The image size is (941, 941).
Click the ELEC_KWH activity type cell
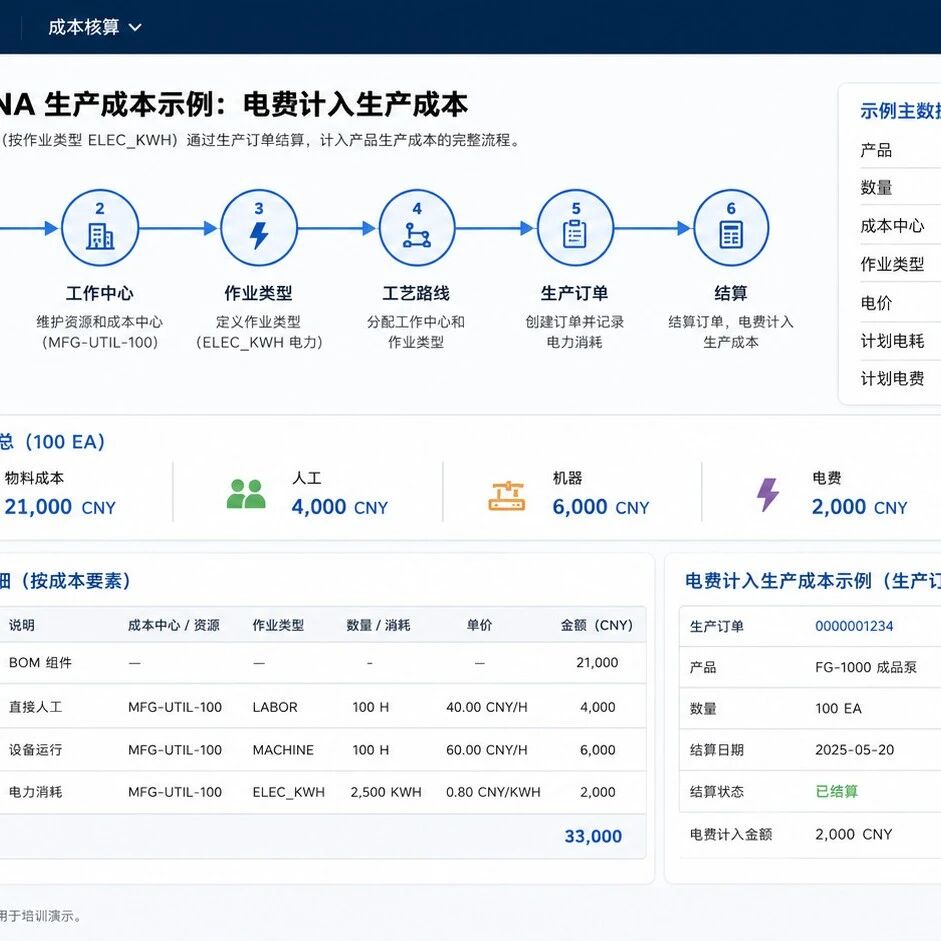(289, 792)
